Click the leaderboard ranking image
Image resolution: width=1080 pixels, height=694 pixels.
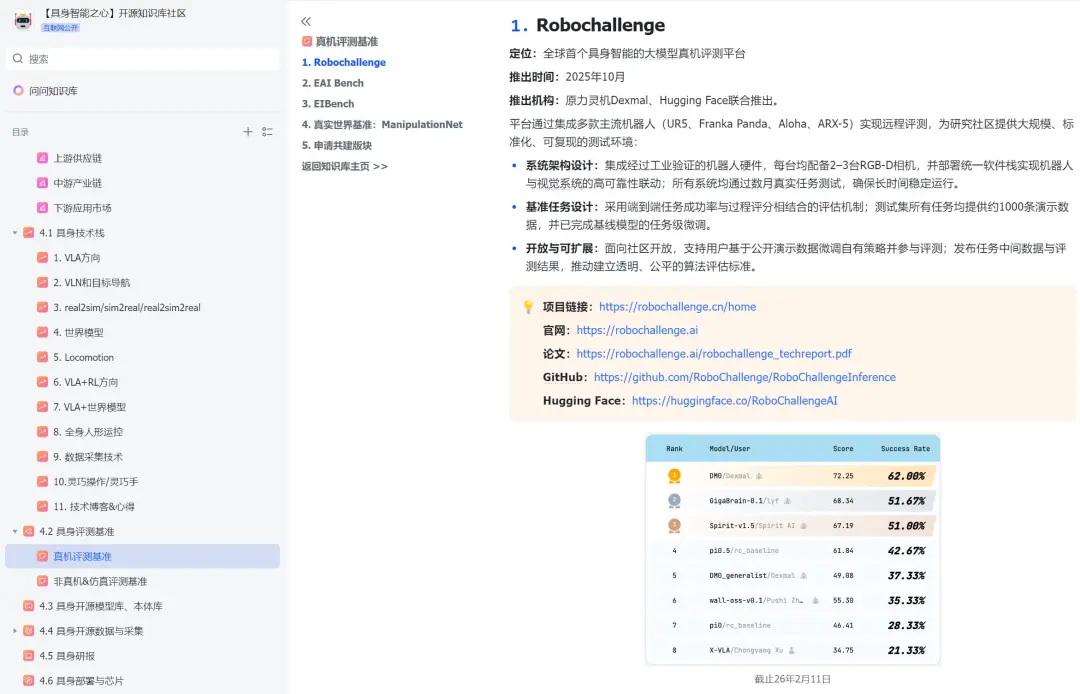(793, 549)
